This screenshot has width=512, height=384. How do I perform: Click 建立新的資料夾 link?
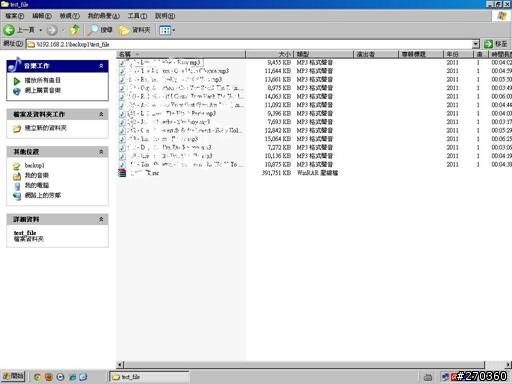tap(45, 128)
